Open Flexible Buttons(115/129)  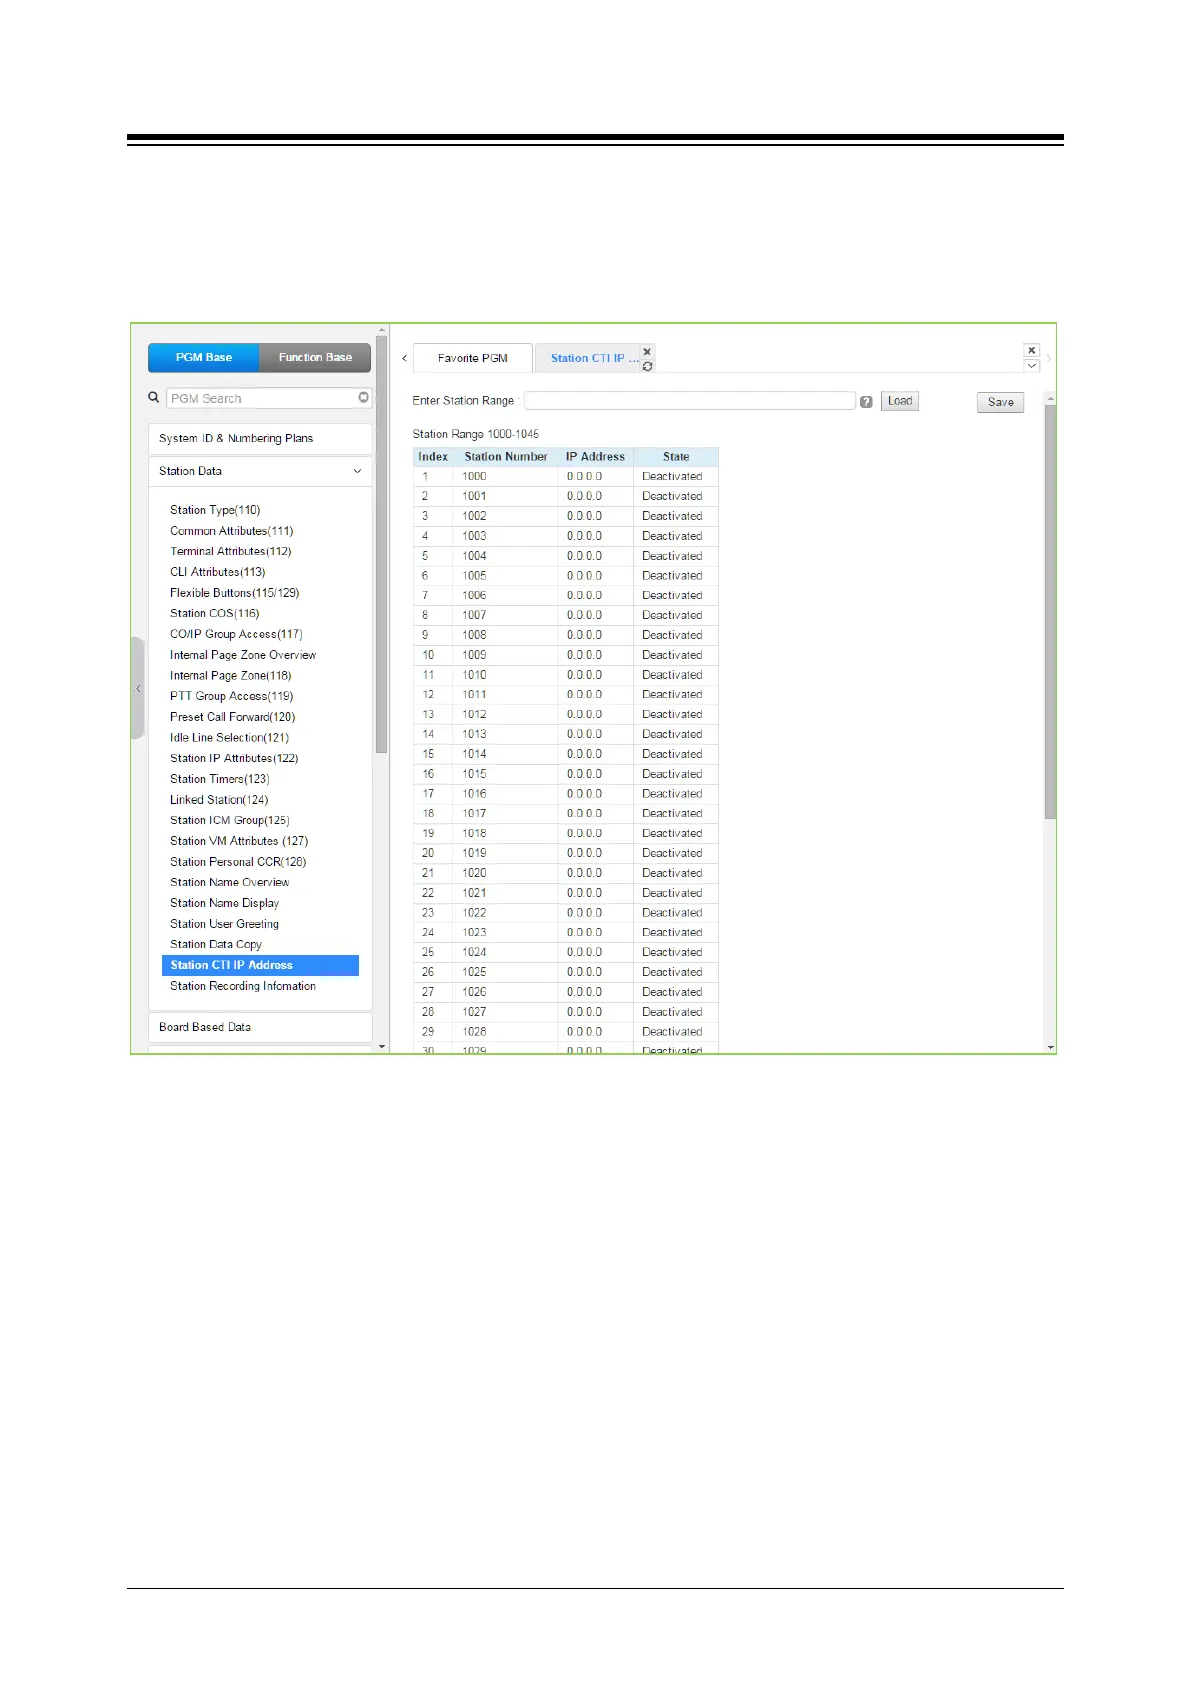[x=235, y=593]
